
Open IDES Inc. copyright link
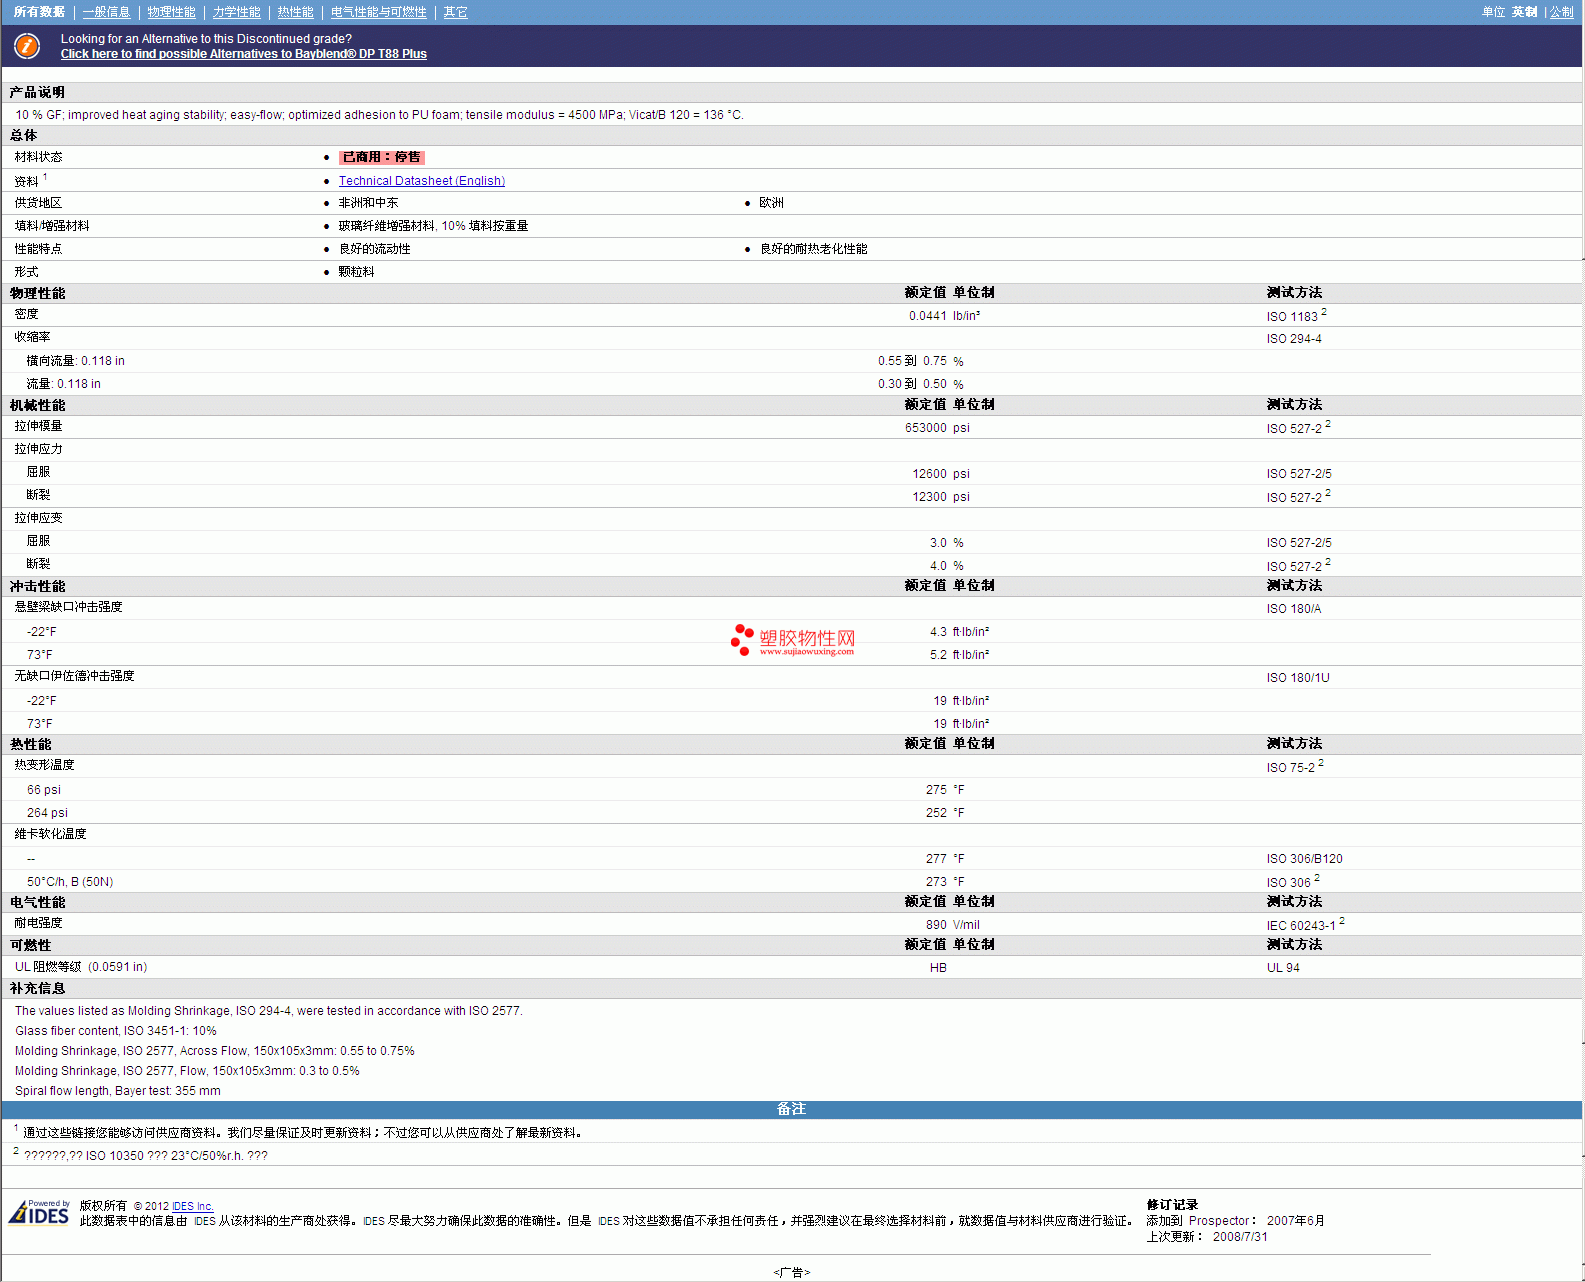tap(192, 1206)
